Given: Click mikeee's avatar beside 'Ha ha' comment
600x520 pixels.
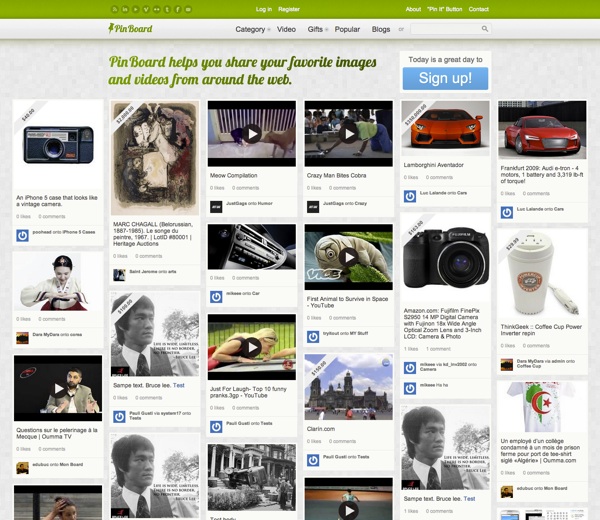Looking at the screenshot, I should pyautogui.click(x=410, y=388).
